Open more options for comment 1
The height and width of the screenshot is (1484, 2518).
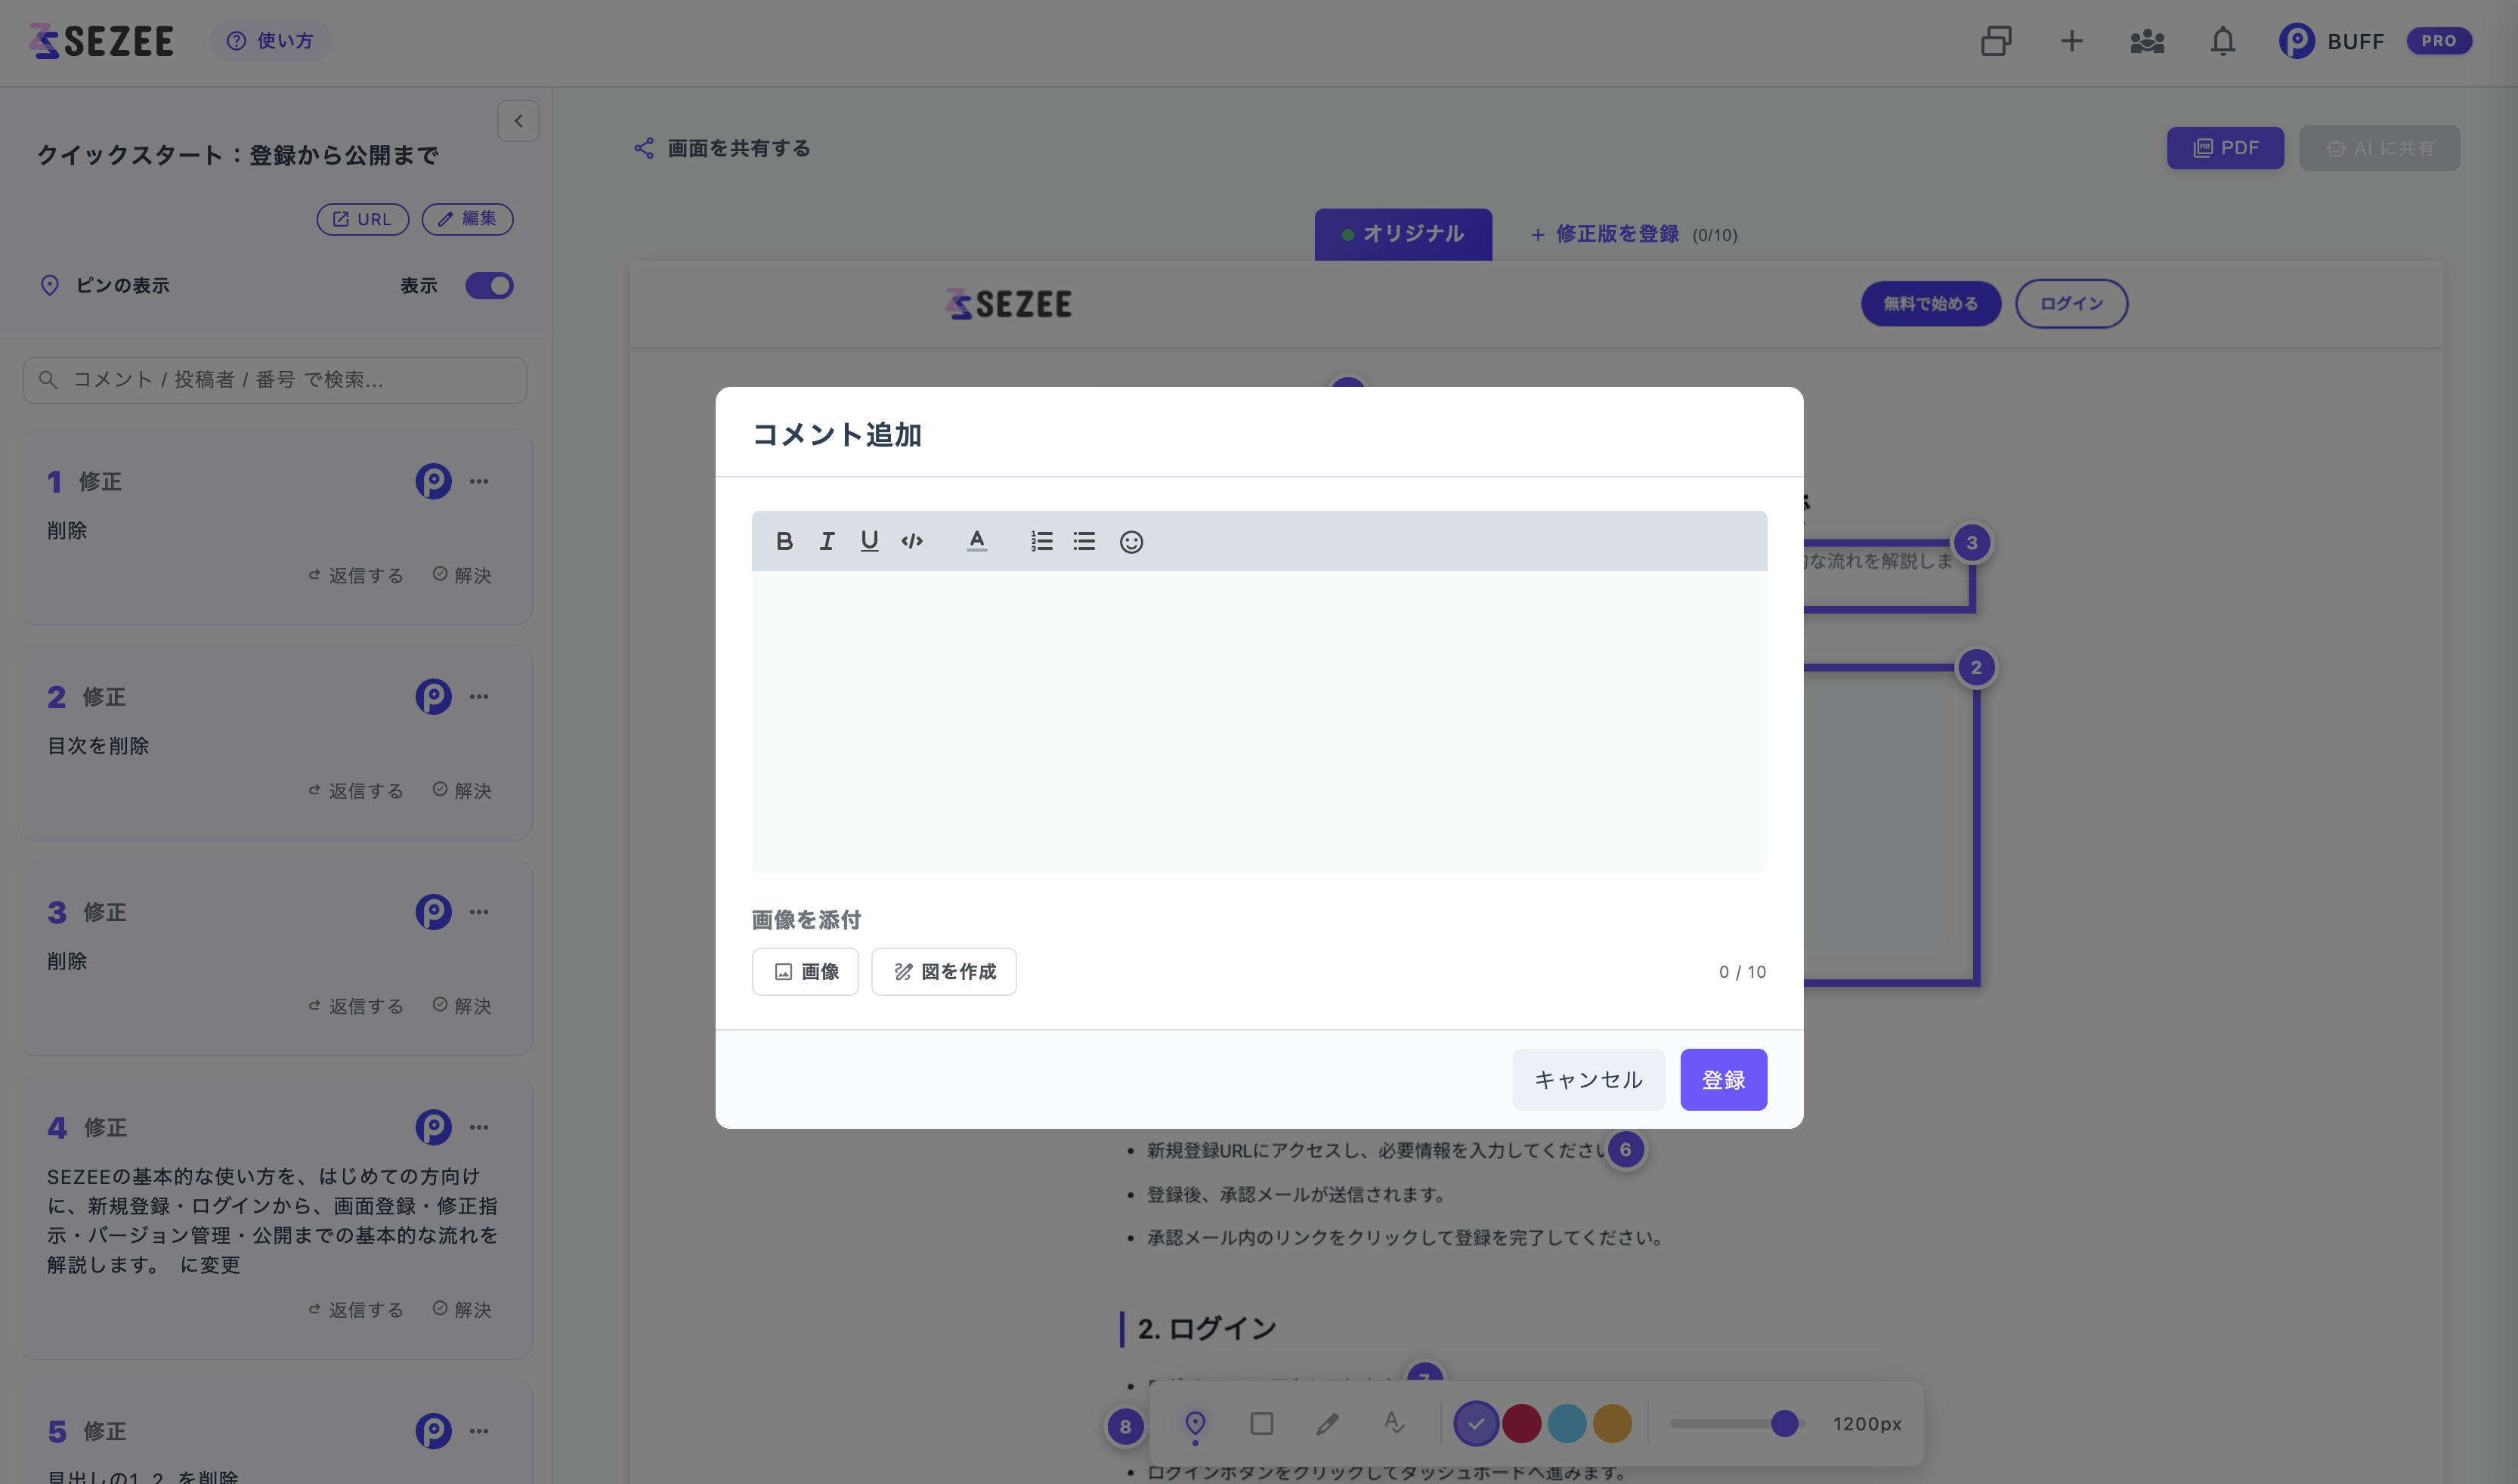coord(479,481)
